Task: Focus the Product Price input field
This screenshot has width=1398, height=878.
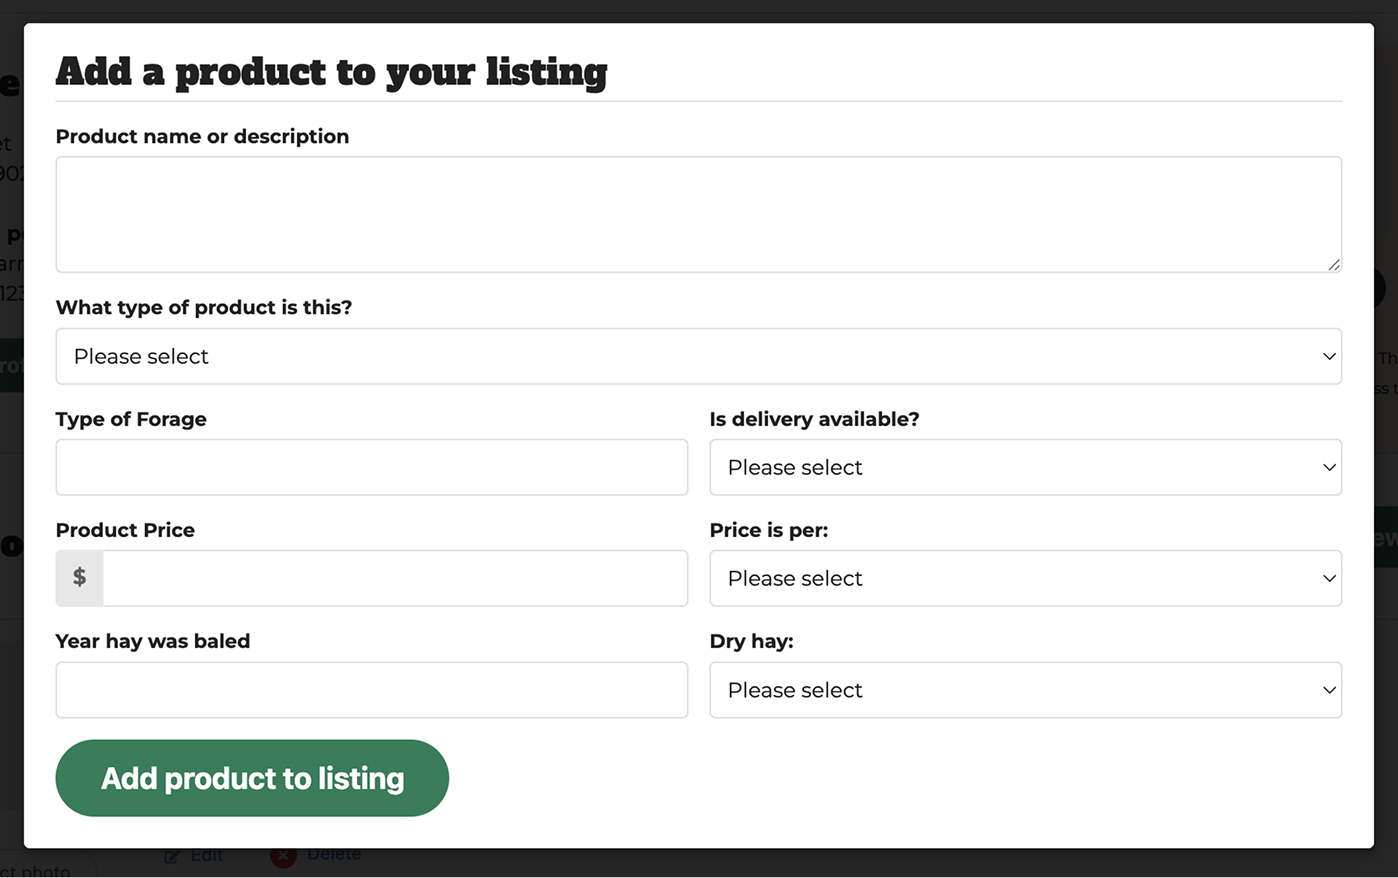Action: (x=395, y=578)
